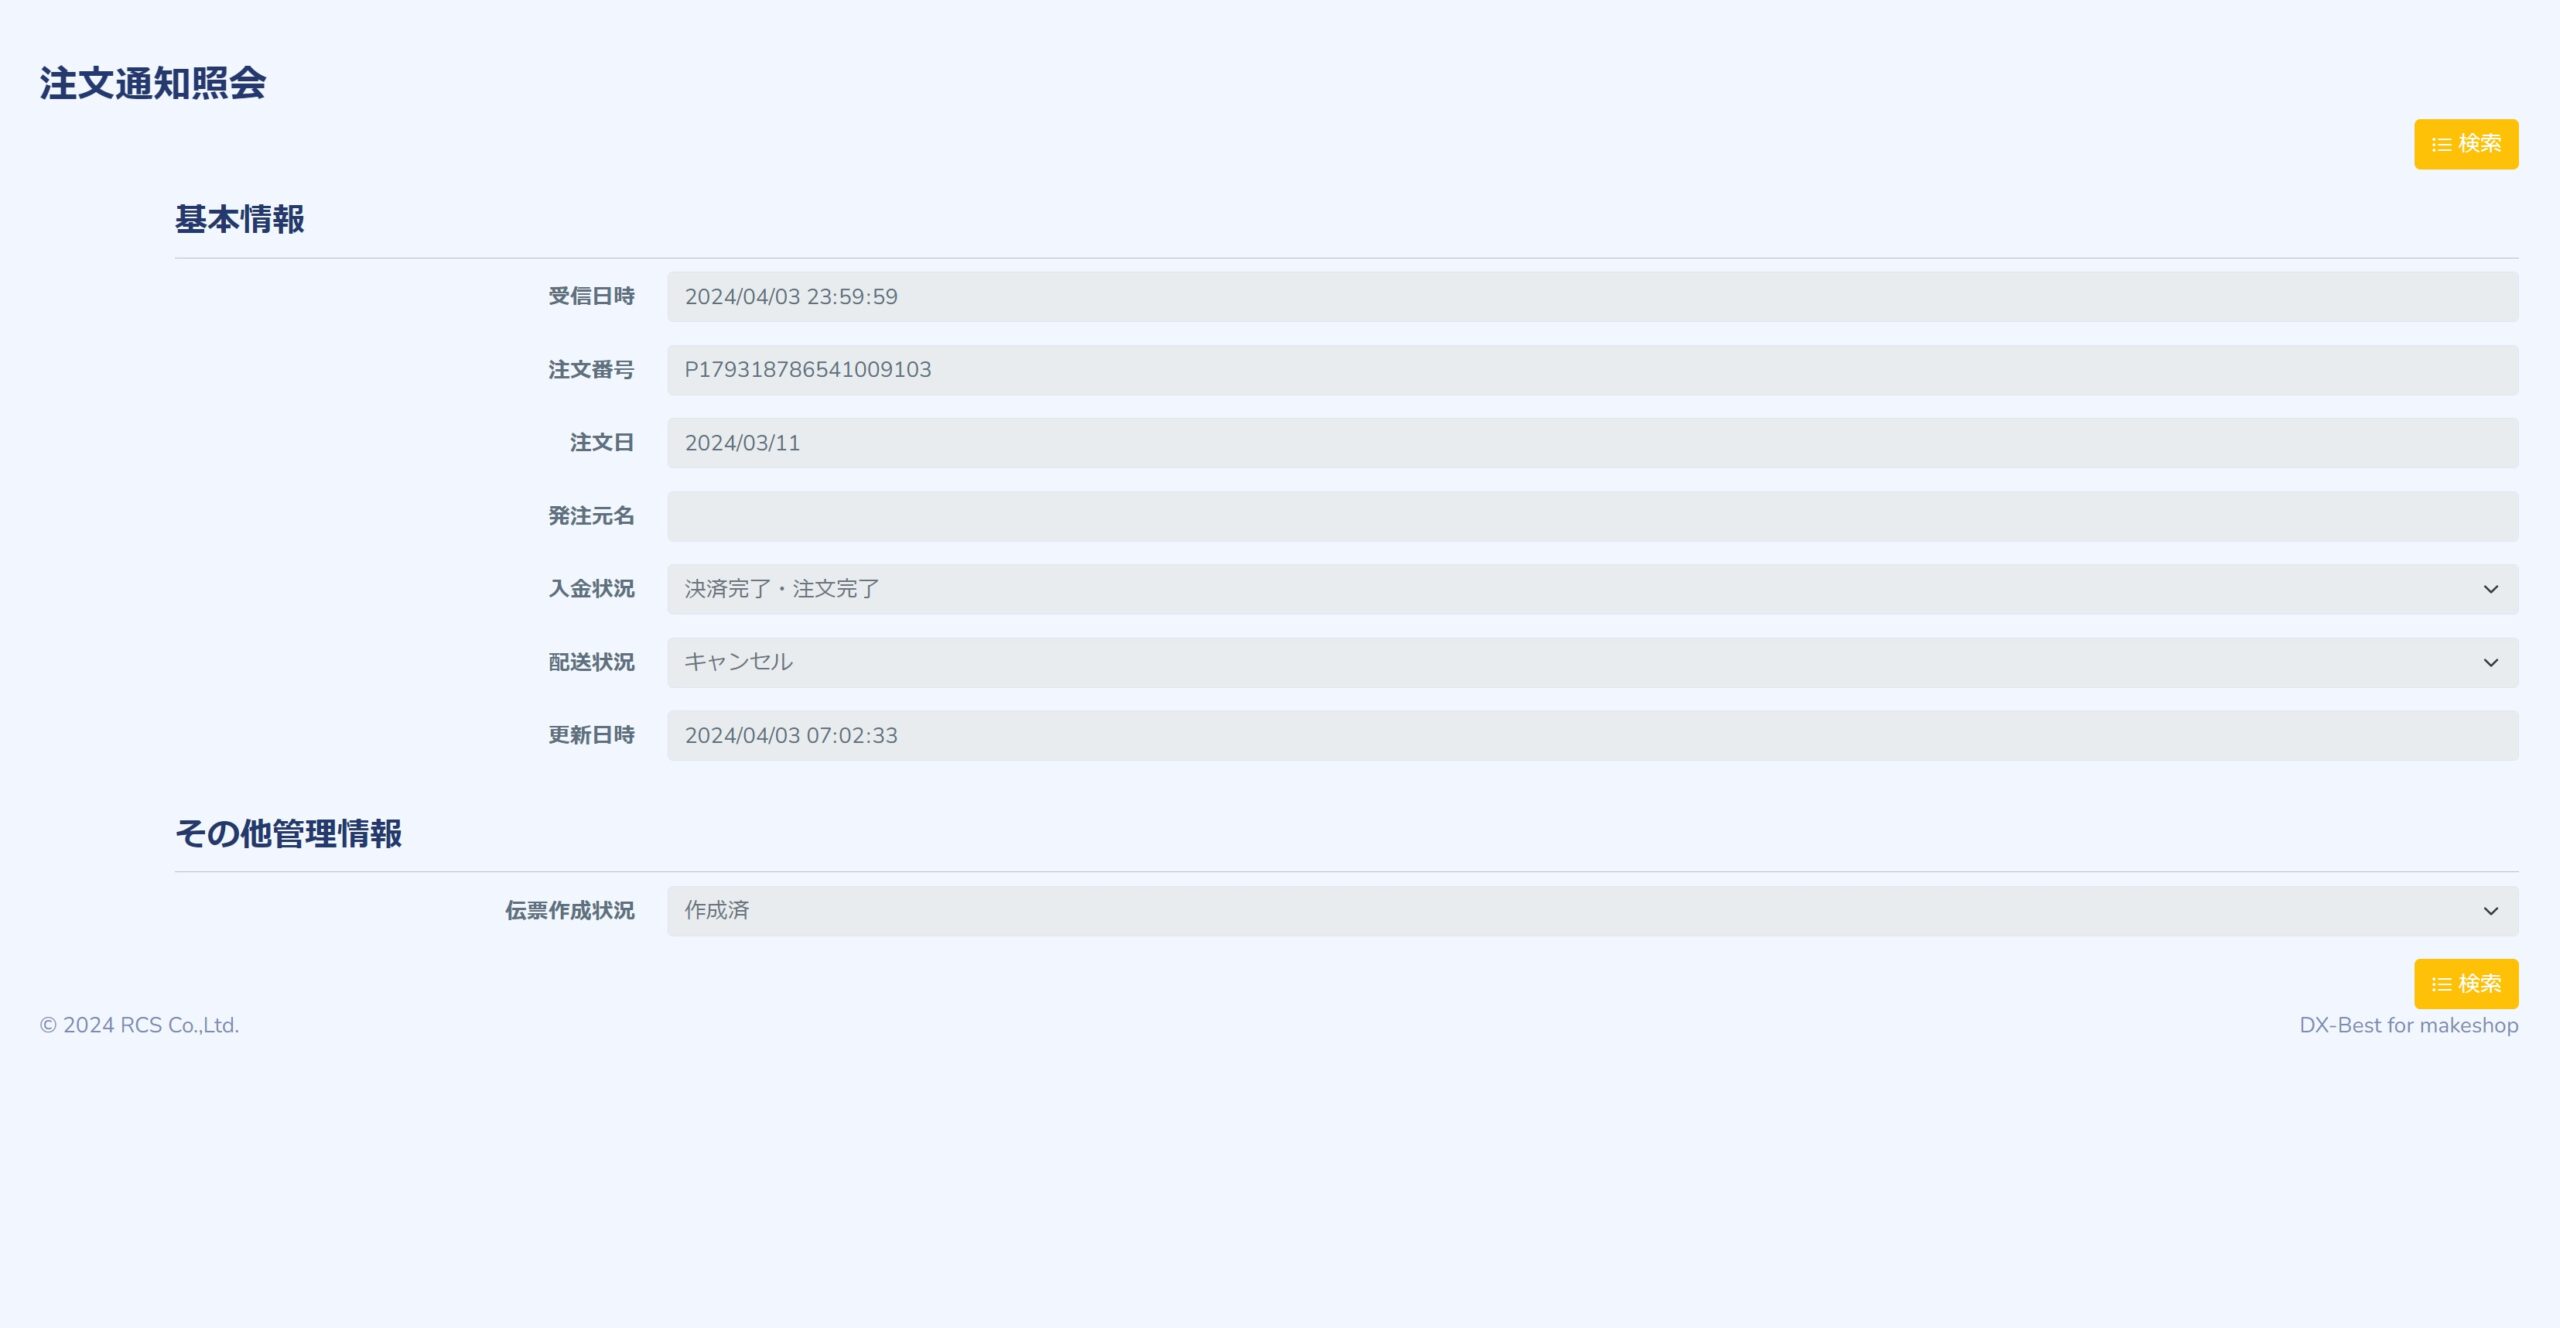Click the 受信日時 date-time field

click(1592, 297)
